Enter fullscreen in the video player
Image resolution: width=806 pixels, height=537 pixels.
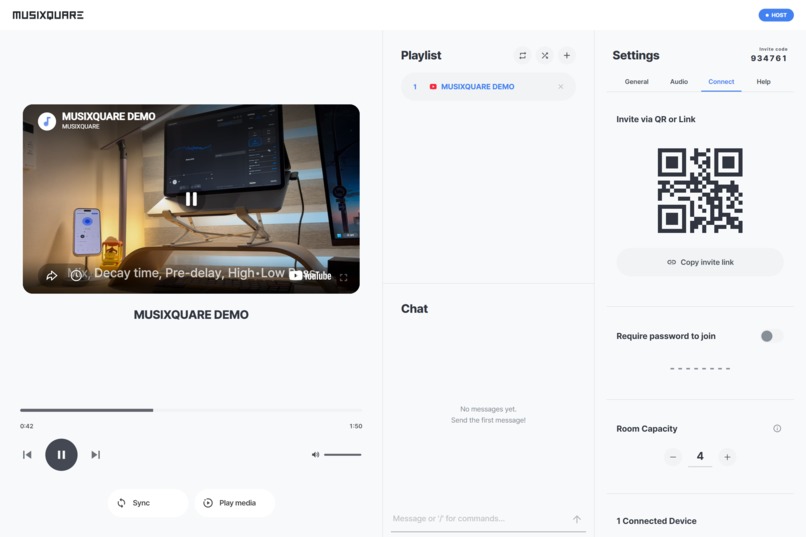[x=343, y=277]
